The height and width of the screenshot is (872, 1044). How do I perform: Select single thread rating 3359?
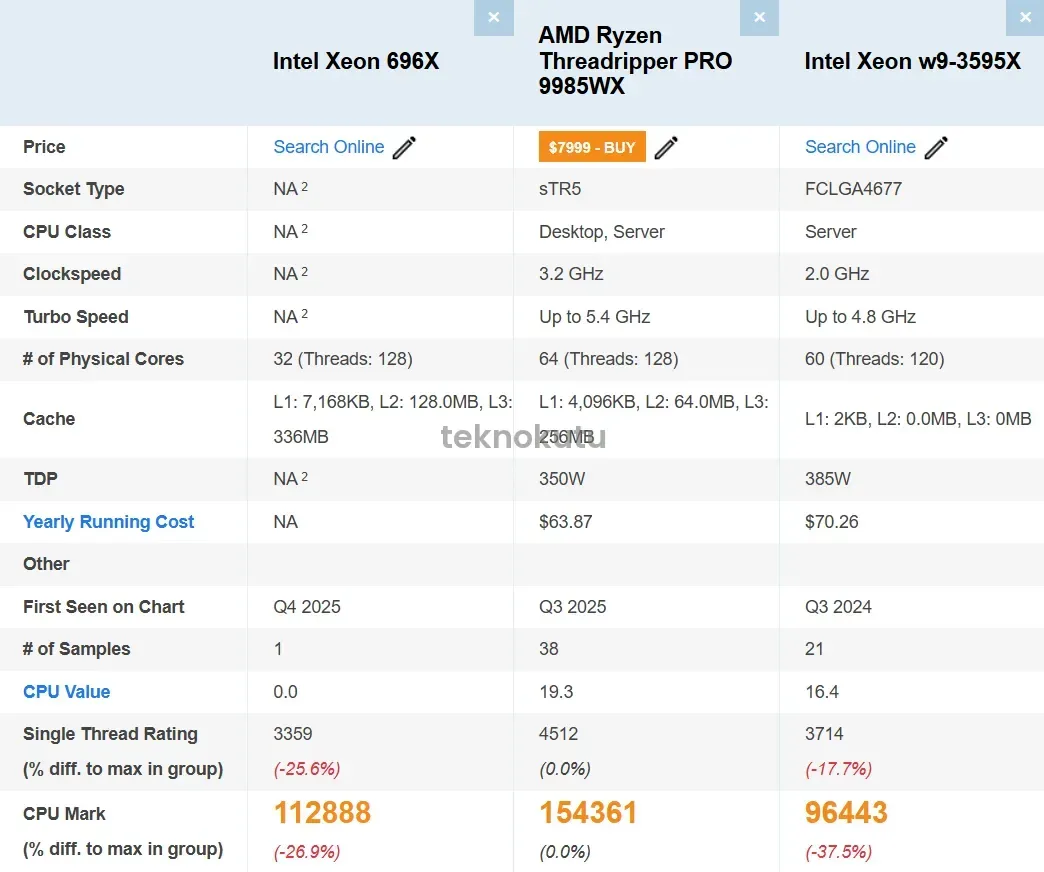(293, 734)
